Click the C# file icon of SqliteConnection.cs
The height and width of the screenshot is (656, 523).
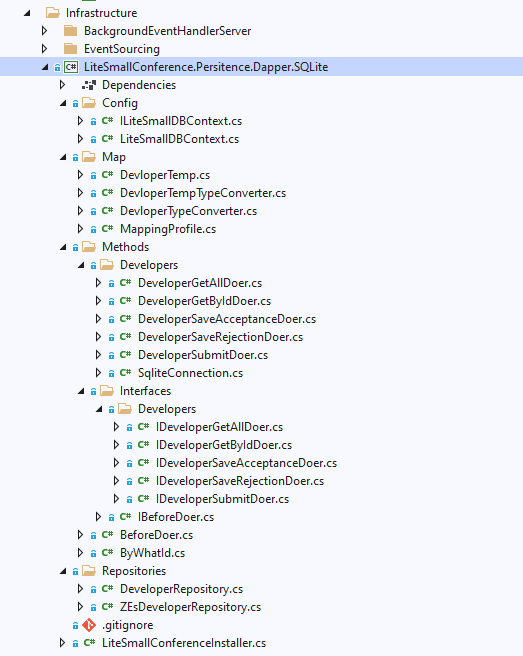click(x=126, y=372)
